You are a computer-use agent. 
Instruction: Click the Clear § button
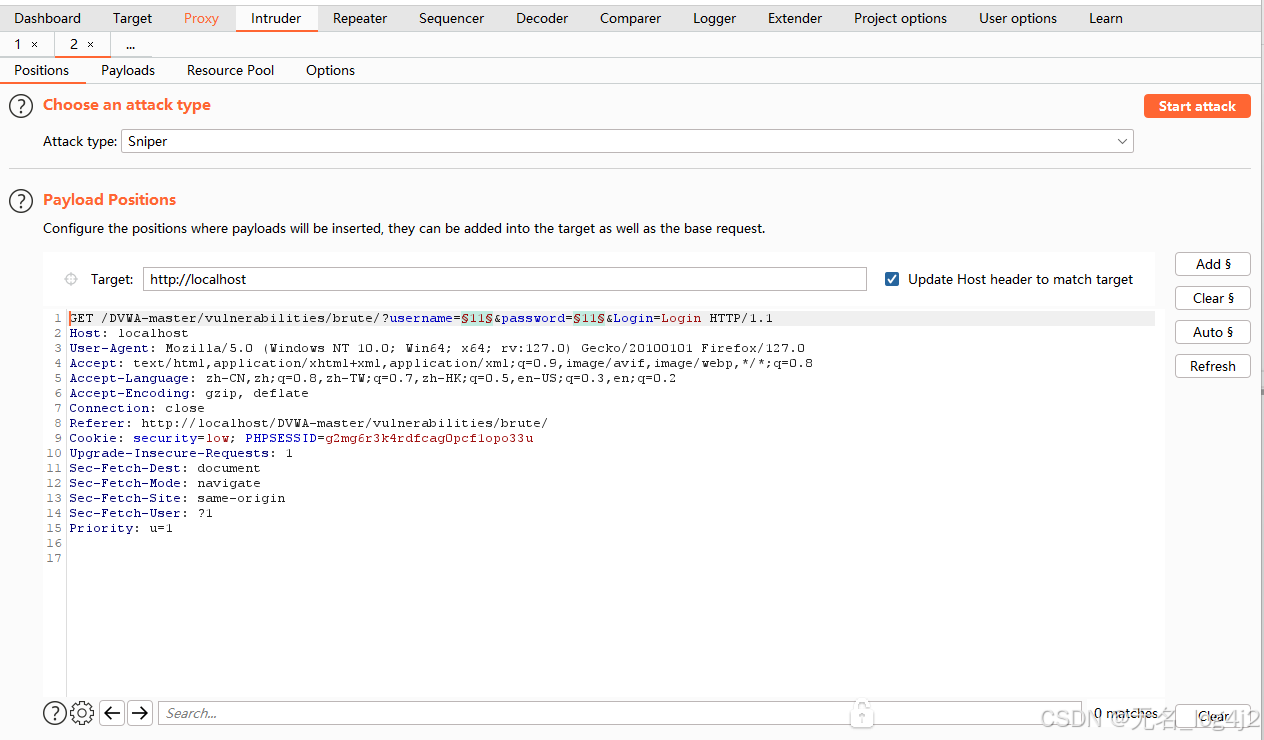(x=1213, y=298)
